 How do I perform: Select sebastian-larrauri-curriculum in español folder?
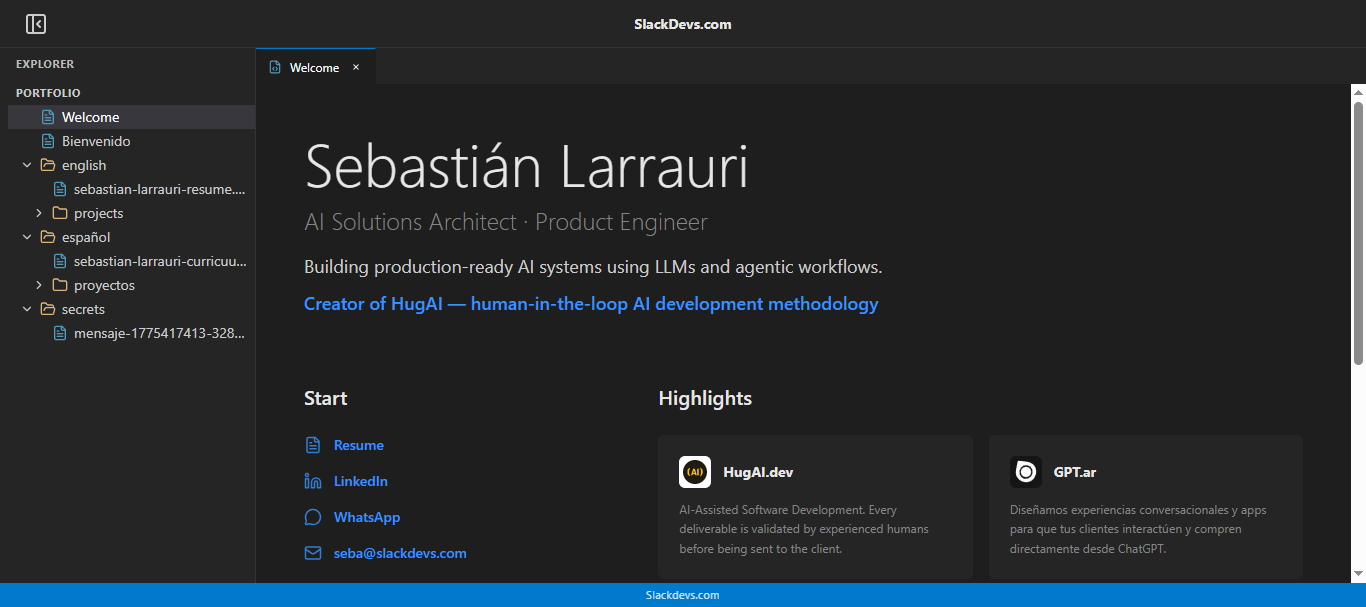158,261
